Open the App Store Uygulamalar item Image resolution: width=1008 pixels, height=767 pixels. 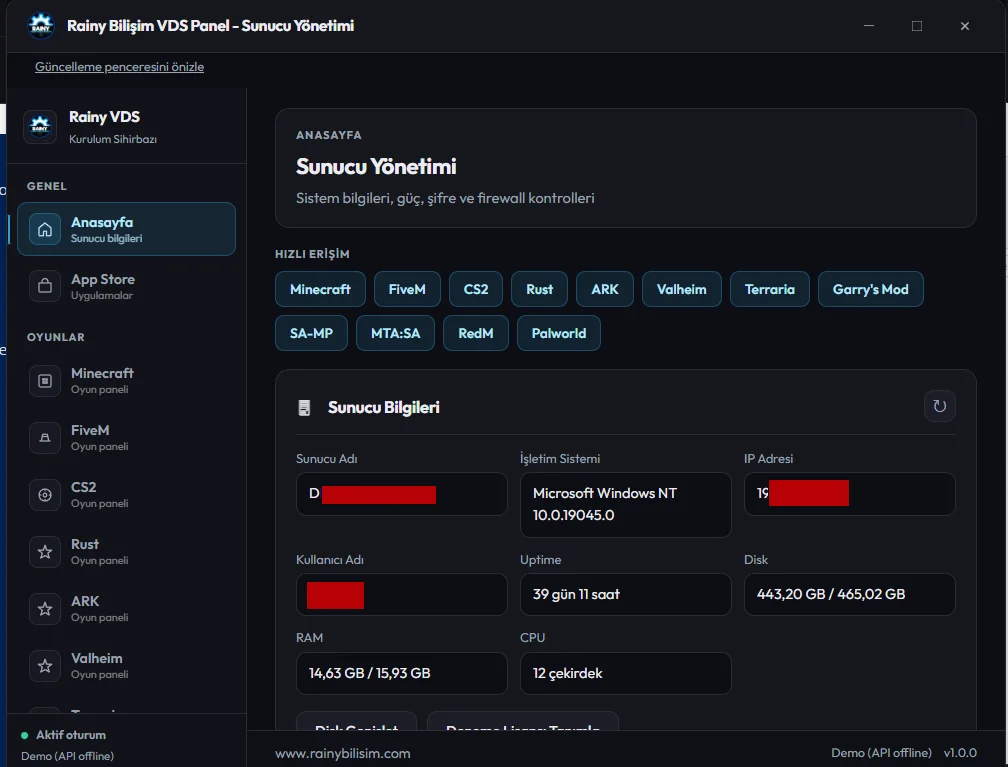click(x=127, y=286)
